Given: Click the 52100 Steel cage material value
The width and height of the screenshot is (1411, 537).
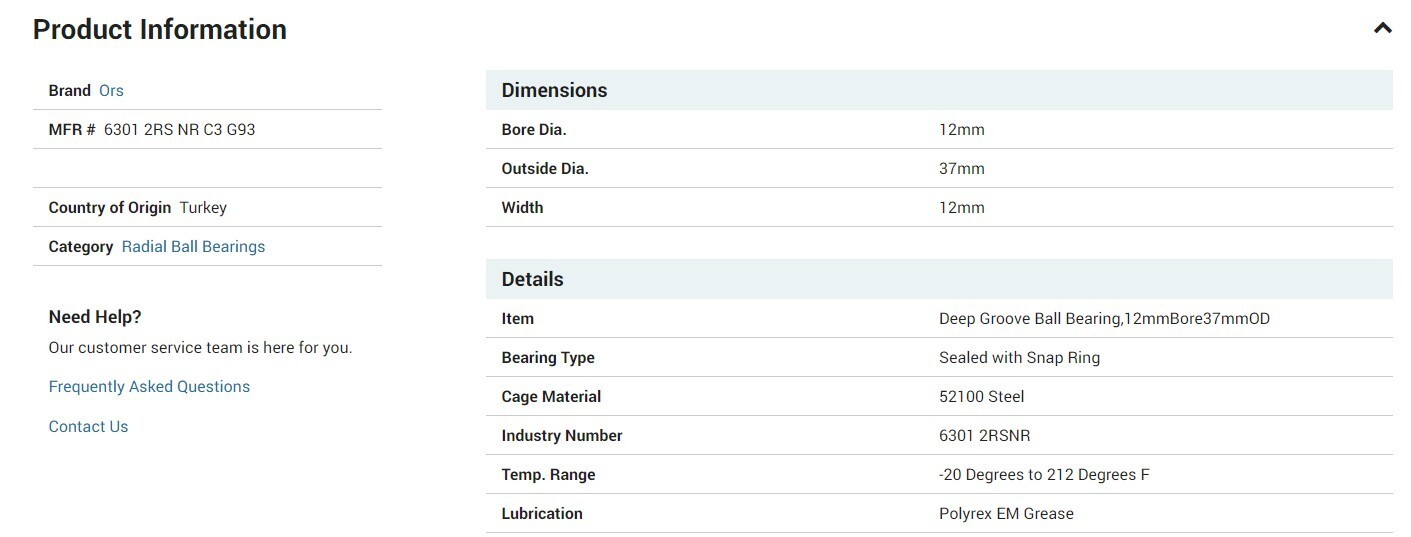Looking at the screenshot, I should click(981, 396).
